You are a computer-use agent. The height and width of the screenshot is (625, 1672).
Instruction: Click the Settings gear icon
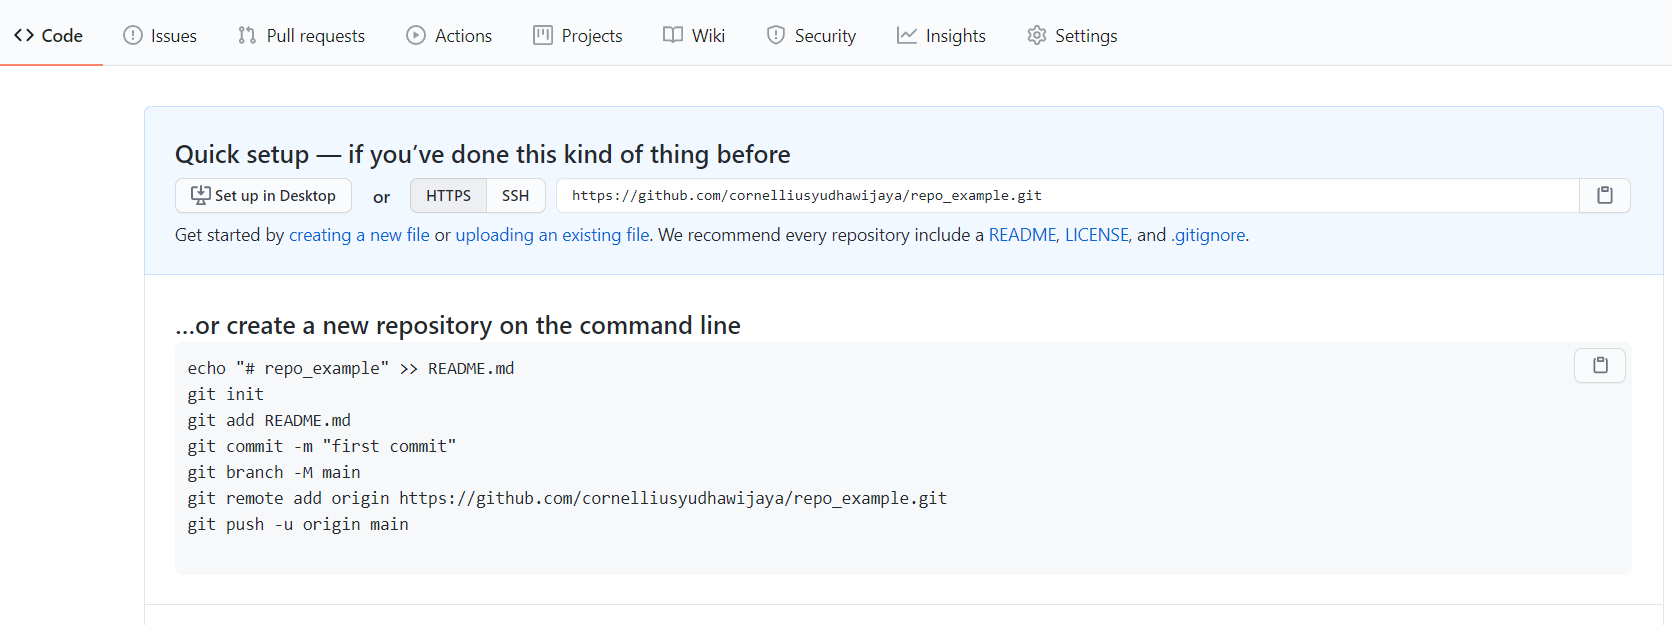[1037, 35]
